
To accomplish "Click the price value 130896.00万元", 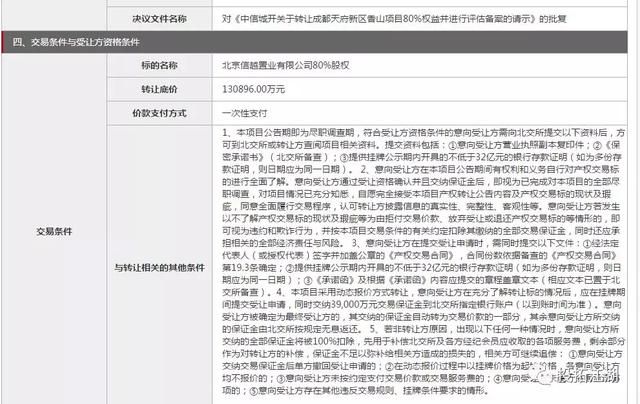I will (253, 89).
